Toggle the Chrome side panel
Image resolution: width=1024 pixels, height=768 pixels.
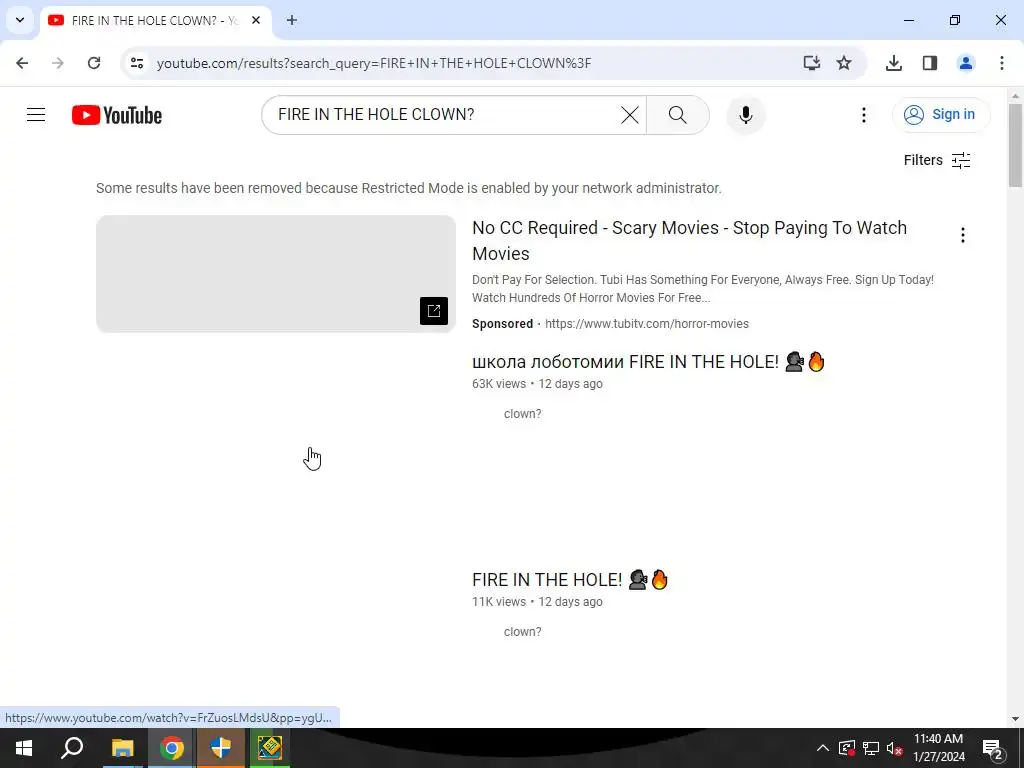[x=930, y=63]
